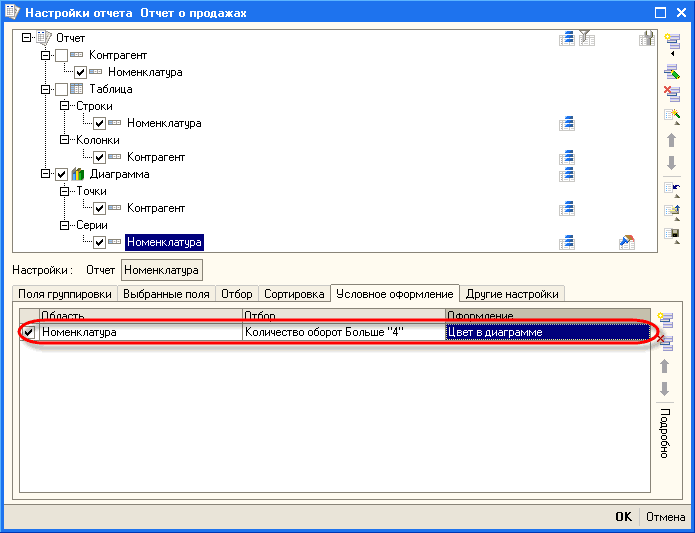Toggle the Диаграмма checkbox in the tree
This screenshot has height=533, width=695.
coord(62,174)
